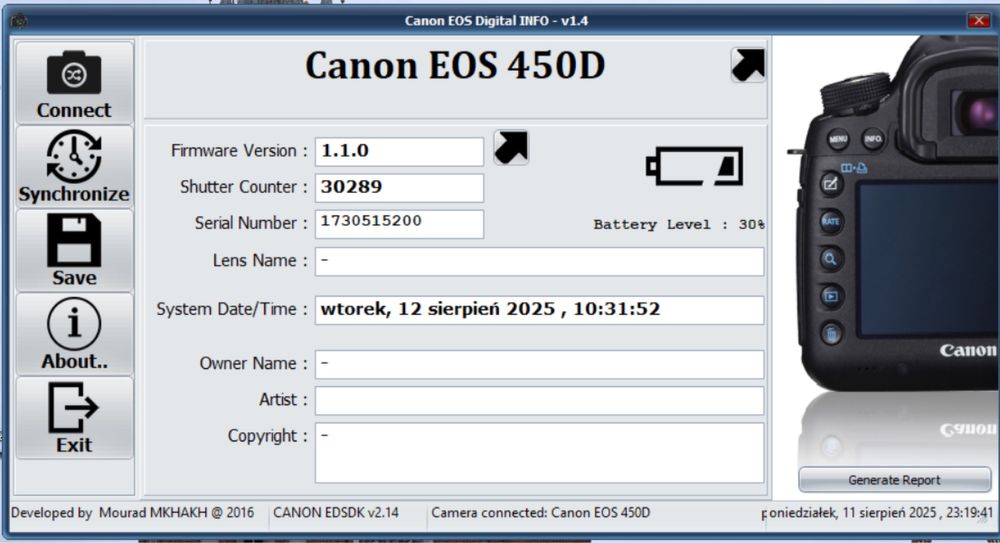
Task: Generate Report for the camera
Action: click(x=894, y=480)
